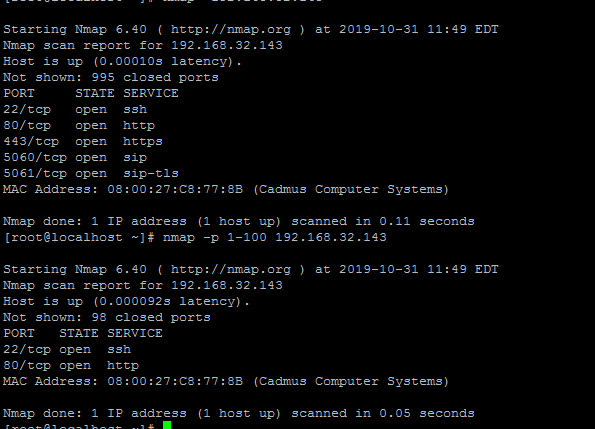Click the green terminal cursor block
This screenshot has width=595, height=429.
(167, 425)
